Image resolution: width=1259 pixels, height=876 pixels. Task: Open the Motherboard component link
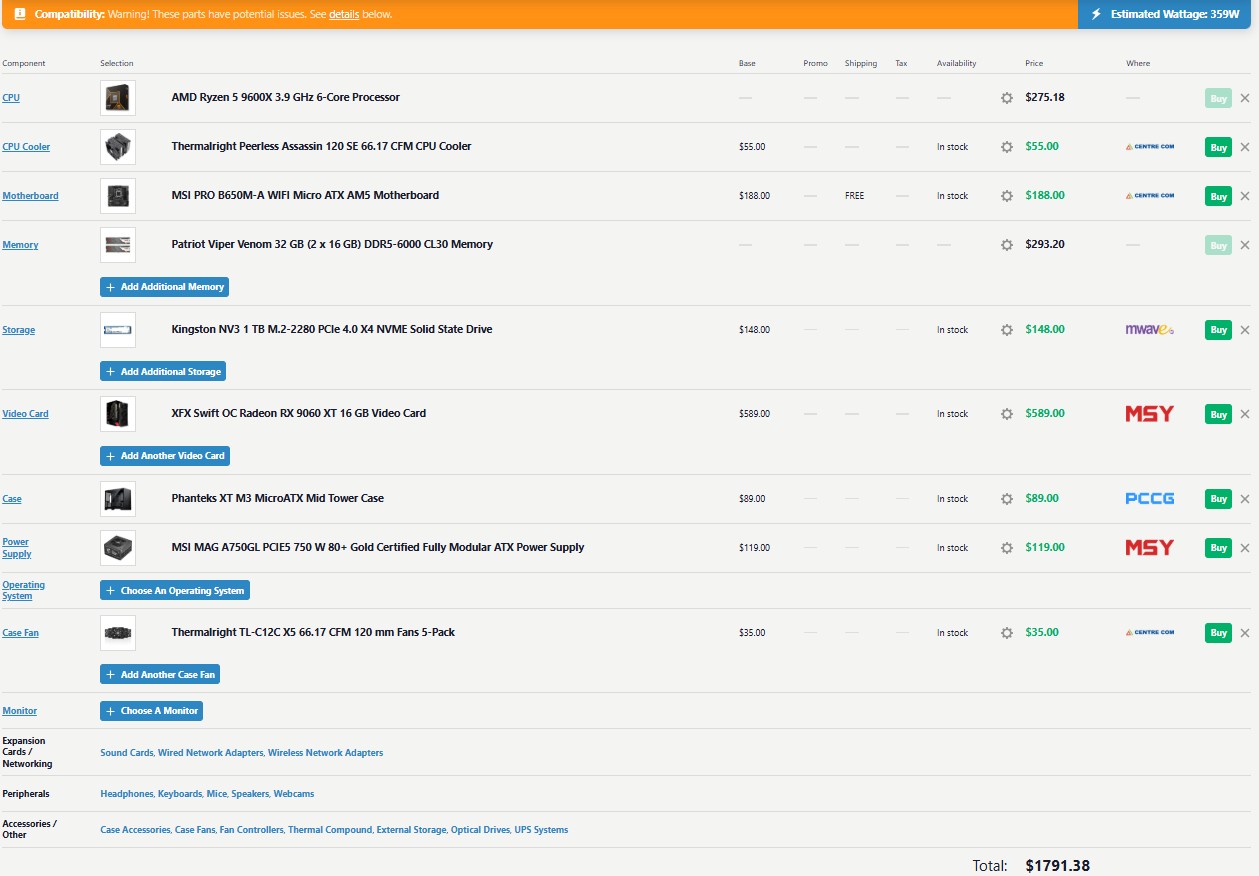30,196
